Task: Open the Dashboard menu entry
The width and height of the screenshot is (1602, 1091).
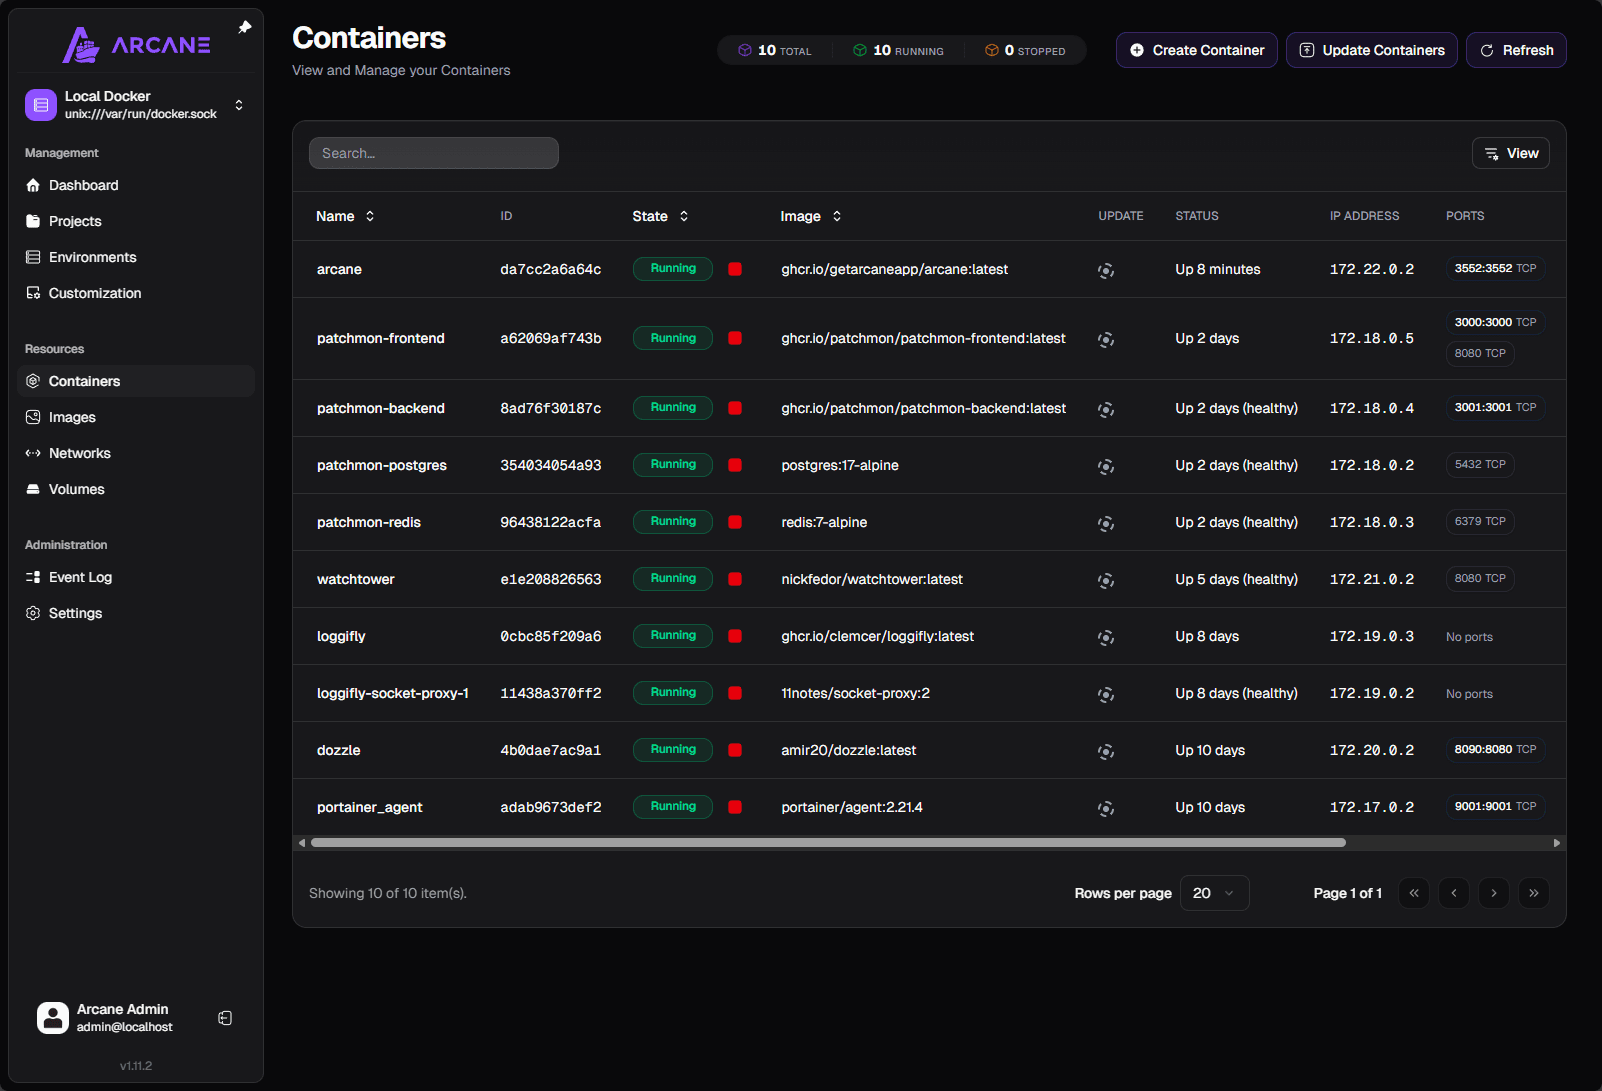Action: click(x=83, y=185)
